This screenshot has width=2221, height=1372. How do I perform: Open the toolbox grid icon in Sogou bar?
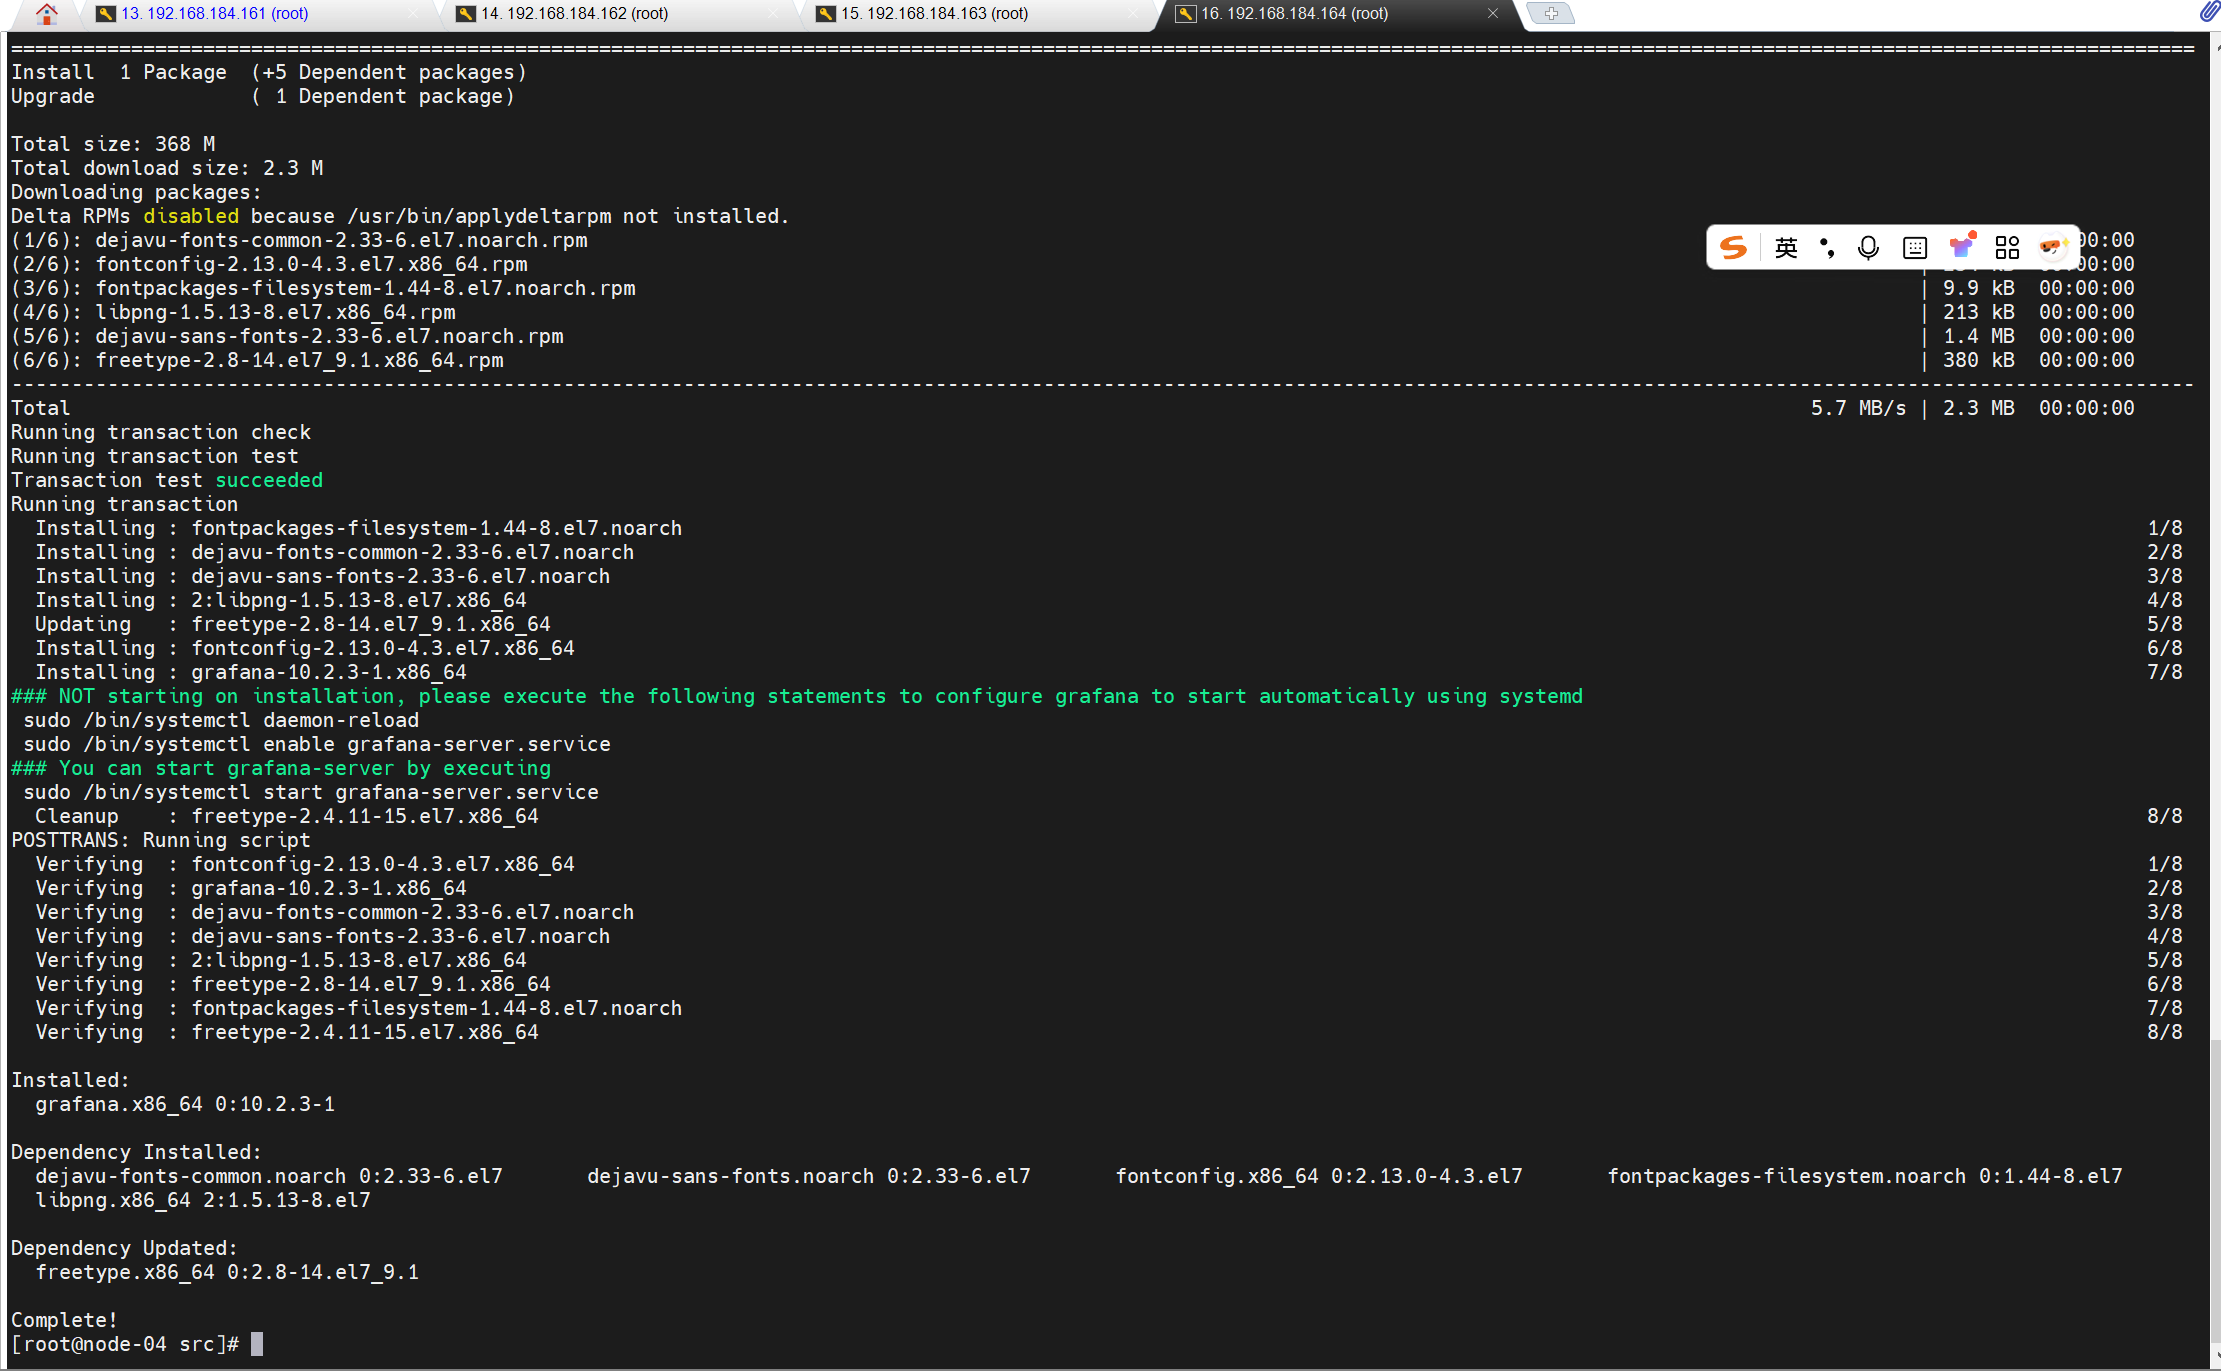[x=2007, y=247]
